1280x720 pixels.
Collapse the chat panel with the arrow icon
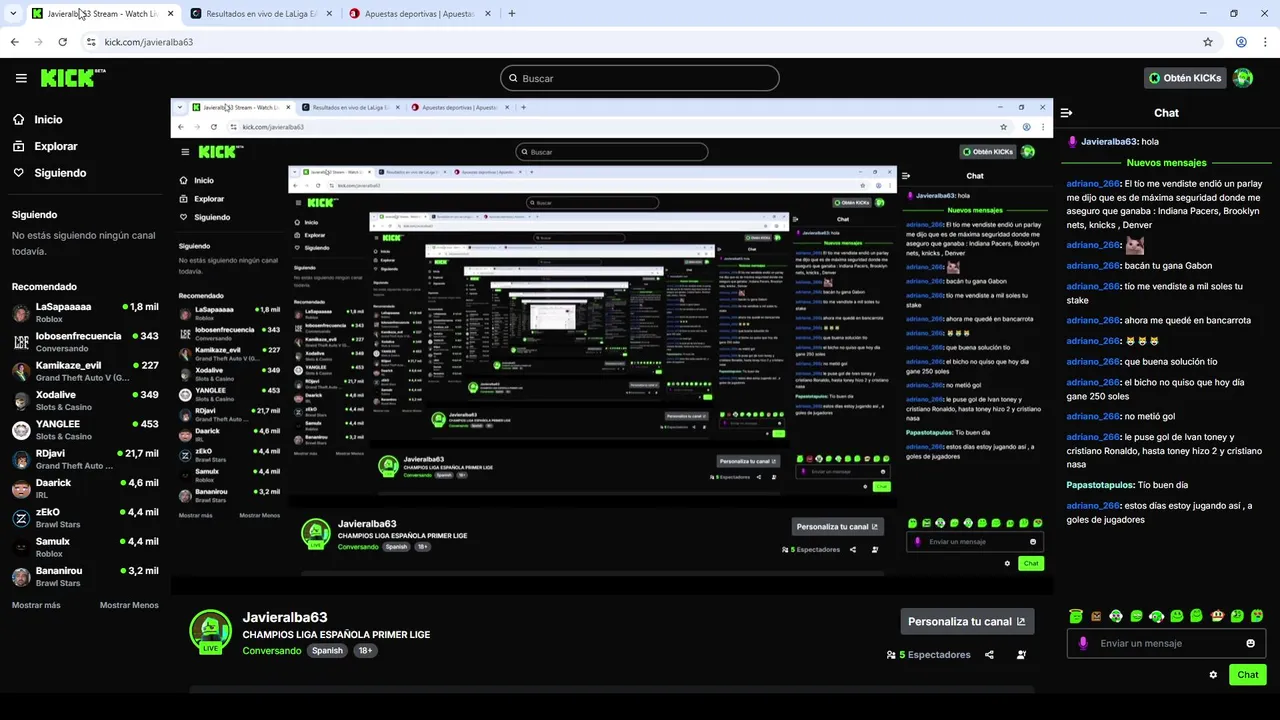pos(1066,113)
